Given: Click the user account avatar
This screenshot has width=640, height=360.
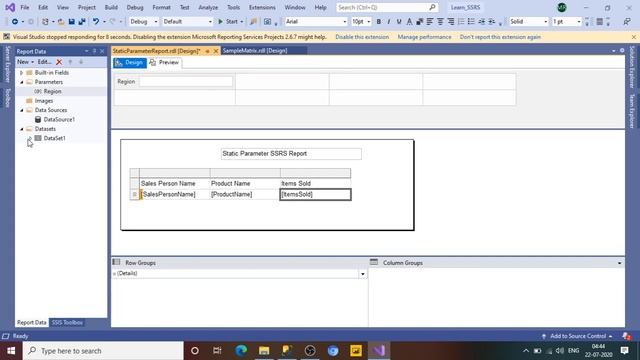Looking at the screenshot, I should point(562,7).
